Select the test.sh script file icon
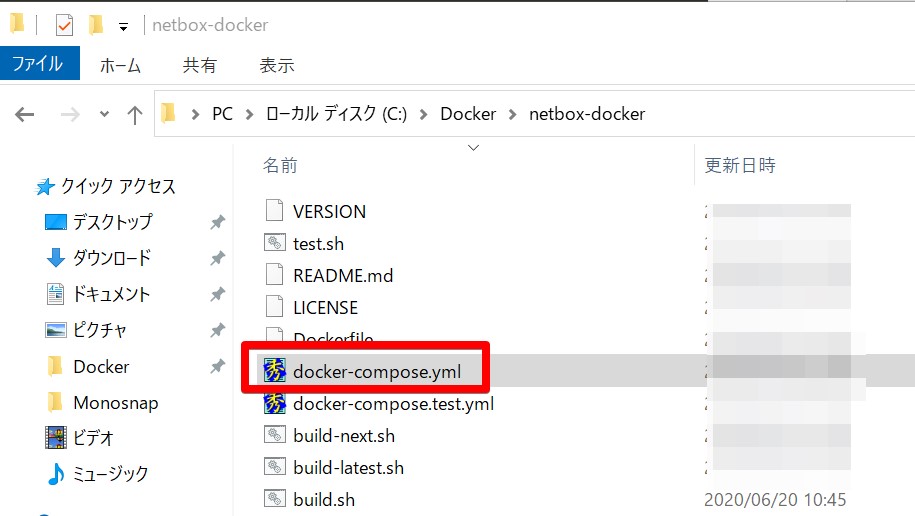 [x=275, y=242]
